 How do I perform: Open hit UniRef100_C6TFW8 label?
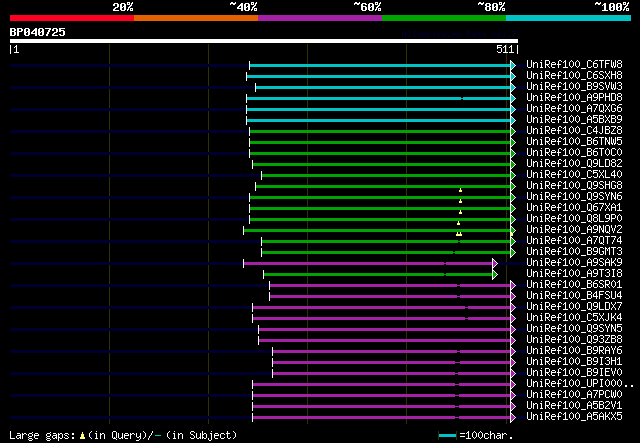coord(574,65)
